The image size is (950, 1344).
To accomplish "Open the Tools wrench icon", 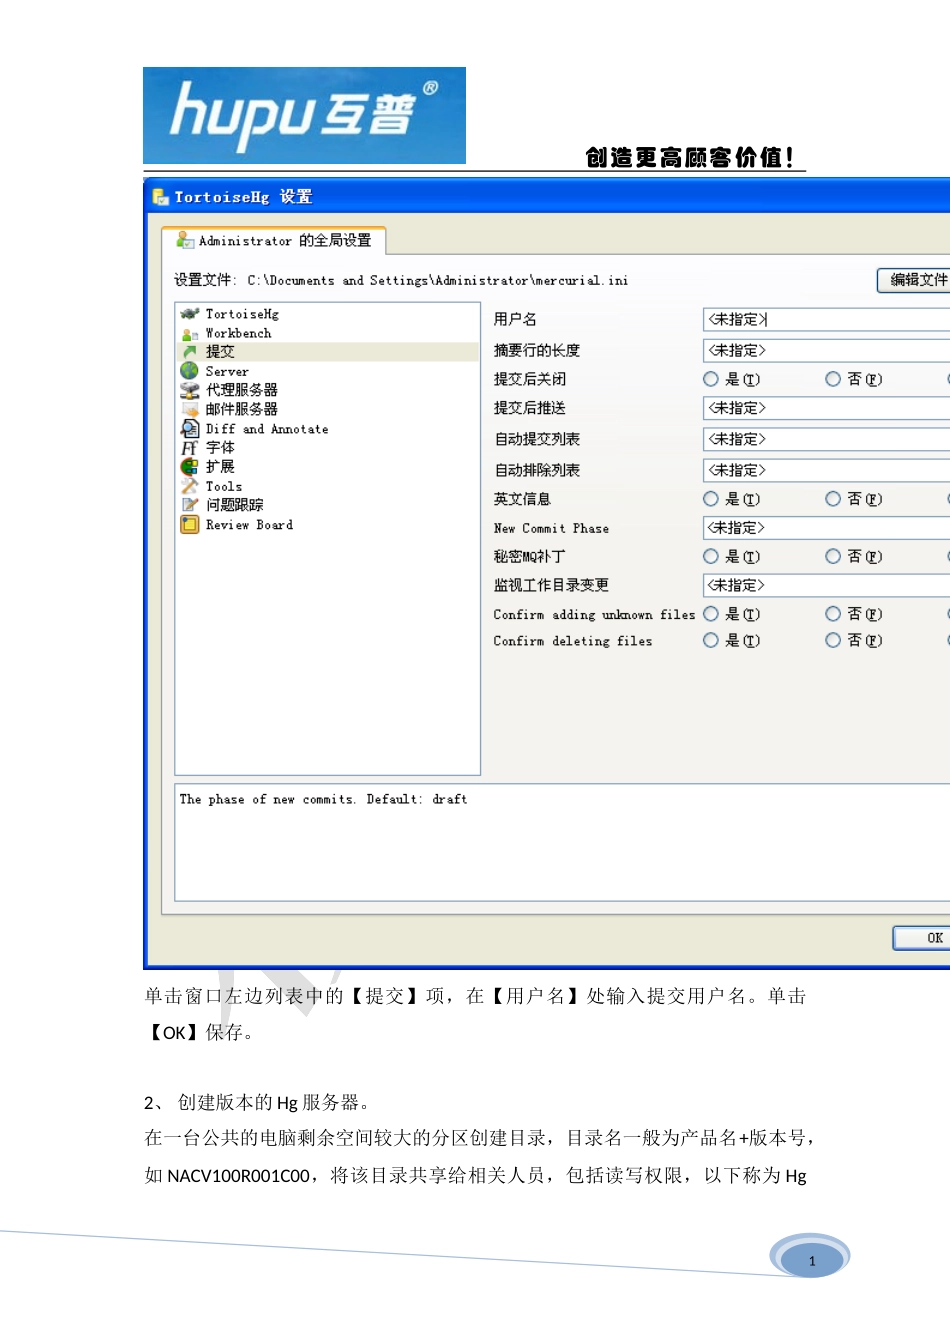I will (189, 486).
